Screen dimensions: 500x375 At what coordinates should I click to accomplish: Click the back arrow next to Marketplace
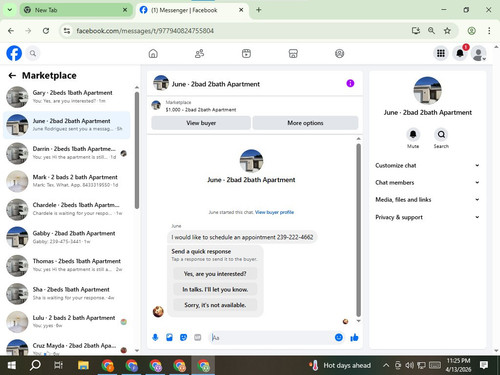(x=12, y=76)
